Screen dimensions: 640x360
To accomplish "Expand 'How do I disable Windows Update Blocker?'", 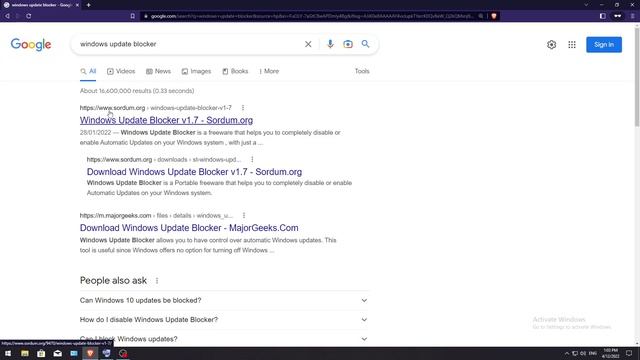I will [x=224, y=320].
